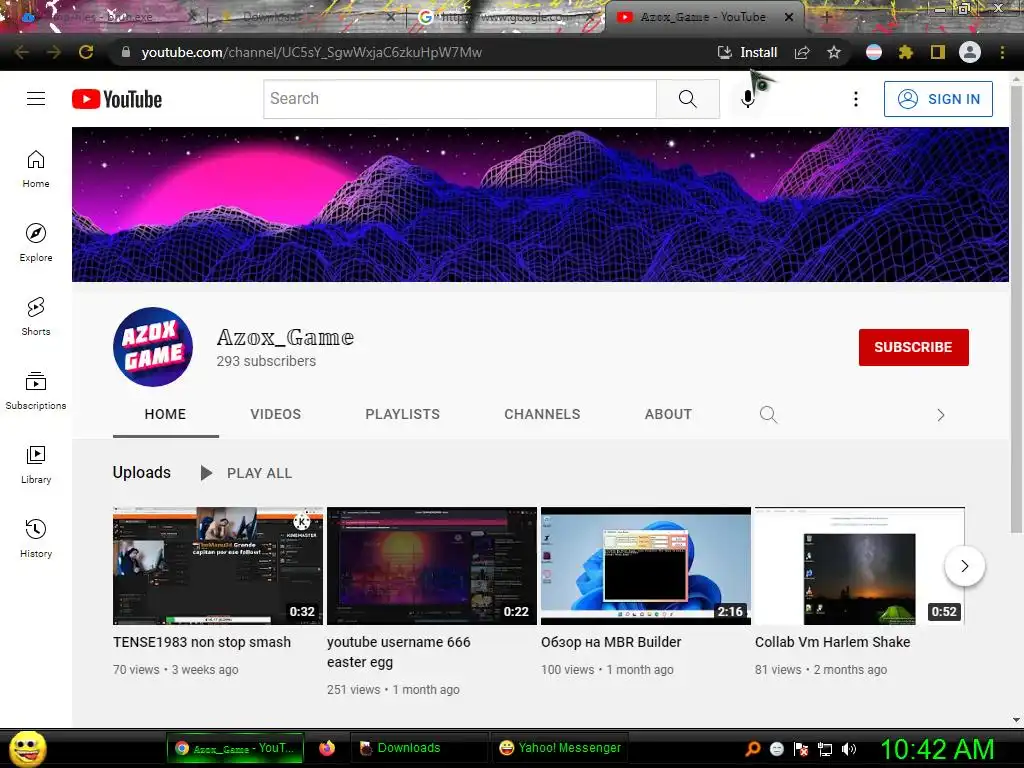This screenshot has height=768, width=1024.
Task: Select the Azox_Game - YouTube browser tab
Action: point(702,17)
